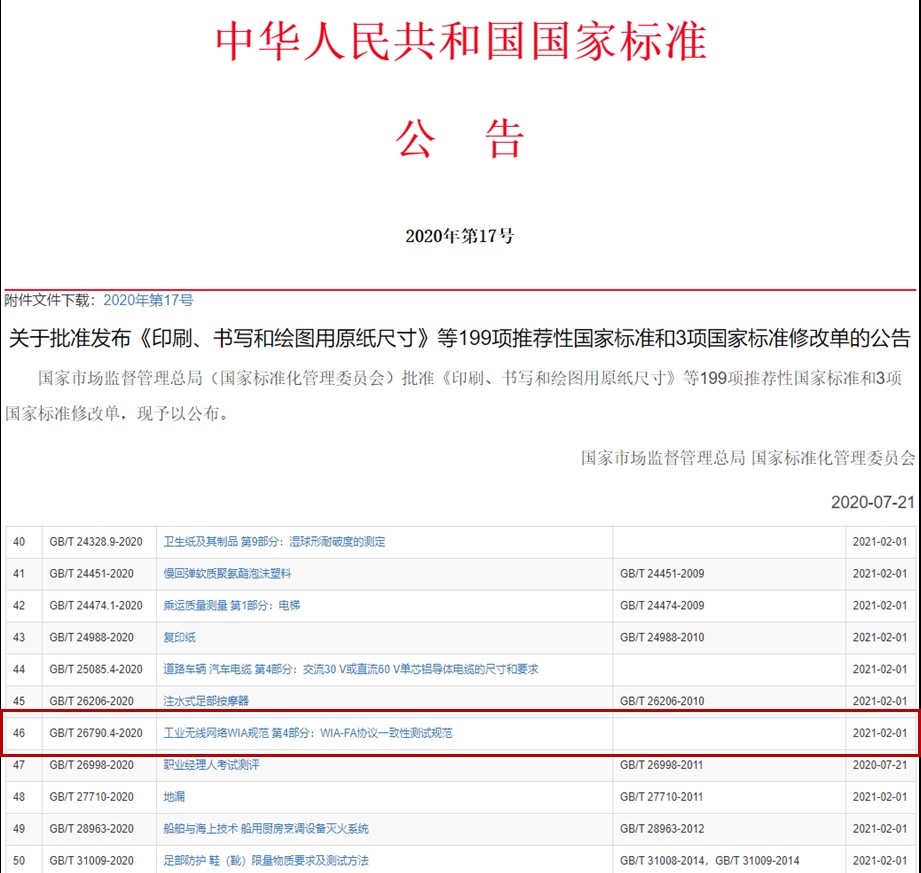Click replaced standard GB/T 24451-2009 cell
Image resolution: width=921 pixels, height=873 pixels.
click(x=662, y=574)
